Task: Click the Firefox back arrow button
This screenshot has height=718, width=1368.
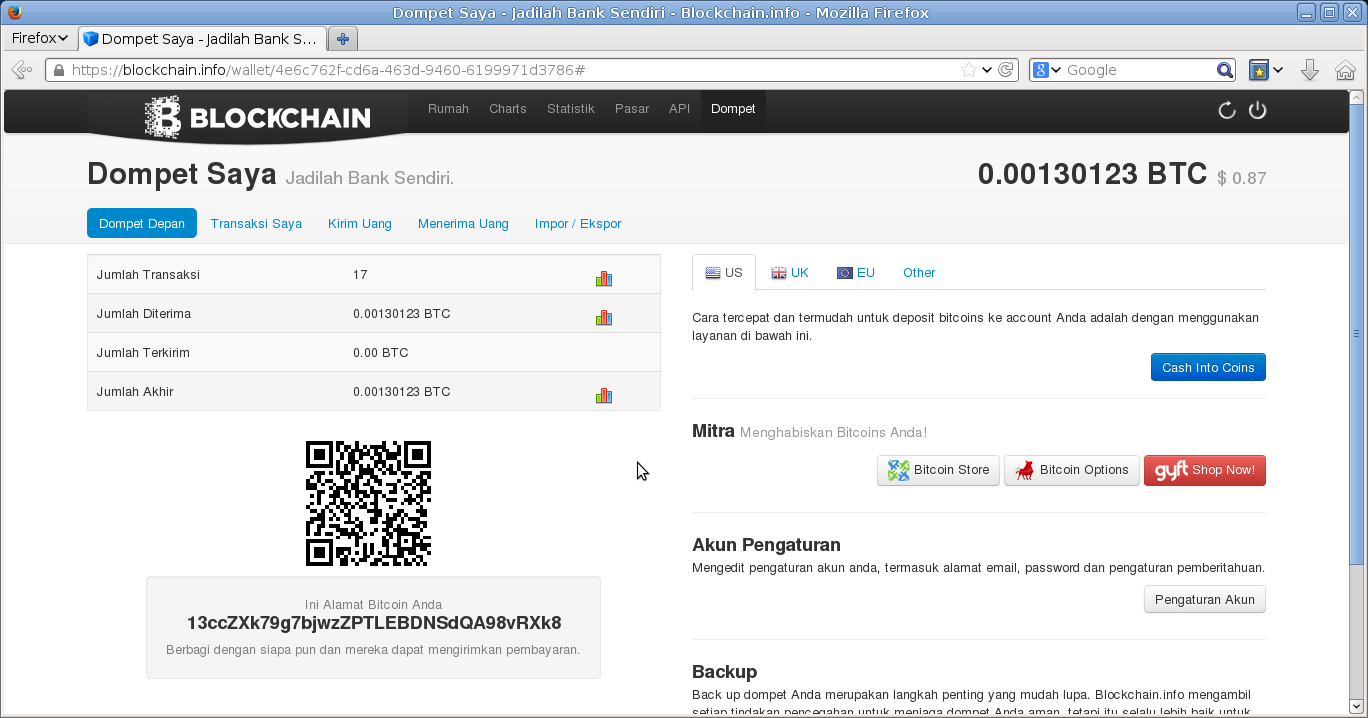Action: coord(22,70)
